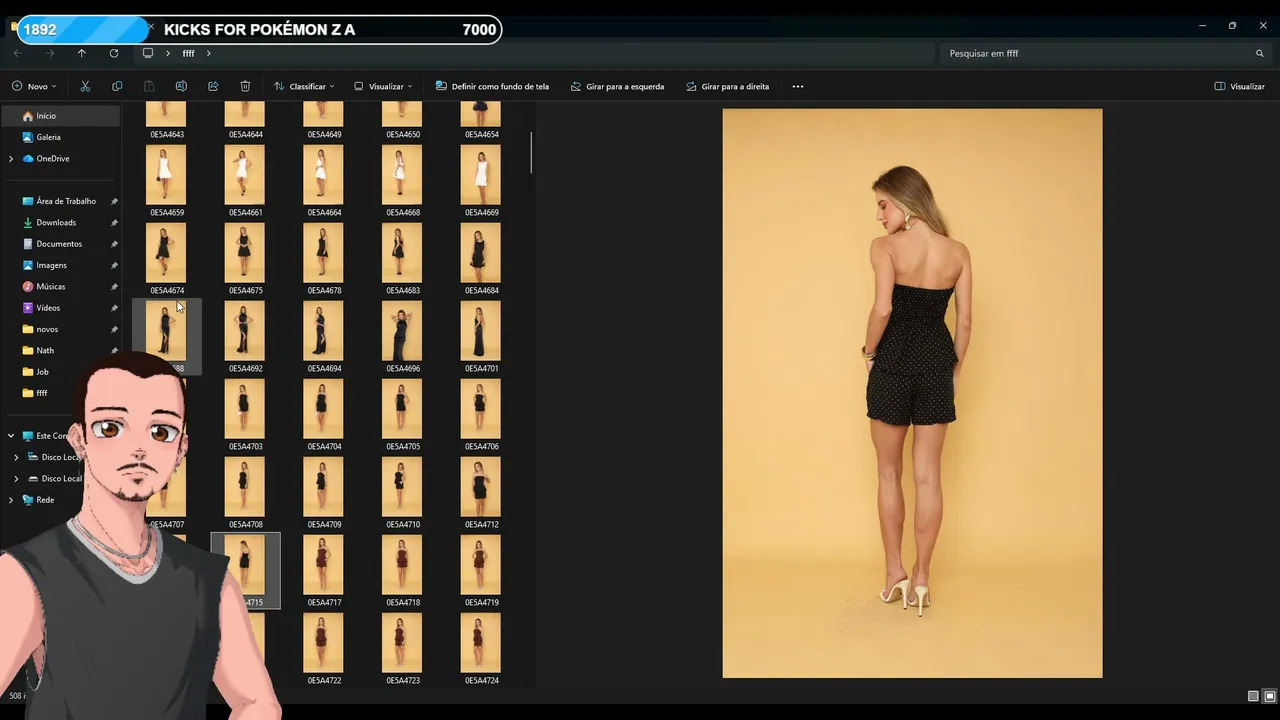Click the file list vertical scrollbar thumb
This screenshot has height=720, width=1280.
click(x=531, y=151)
